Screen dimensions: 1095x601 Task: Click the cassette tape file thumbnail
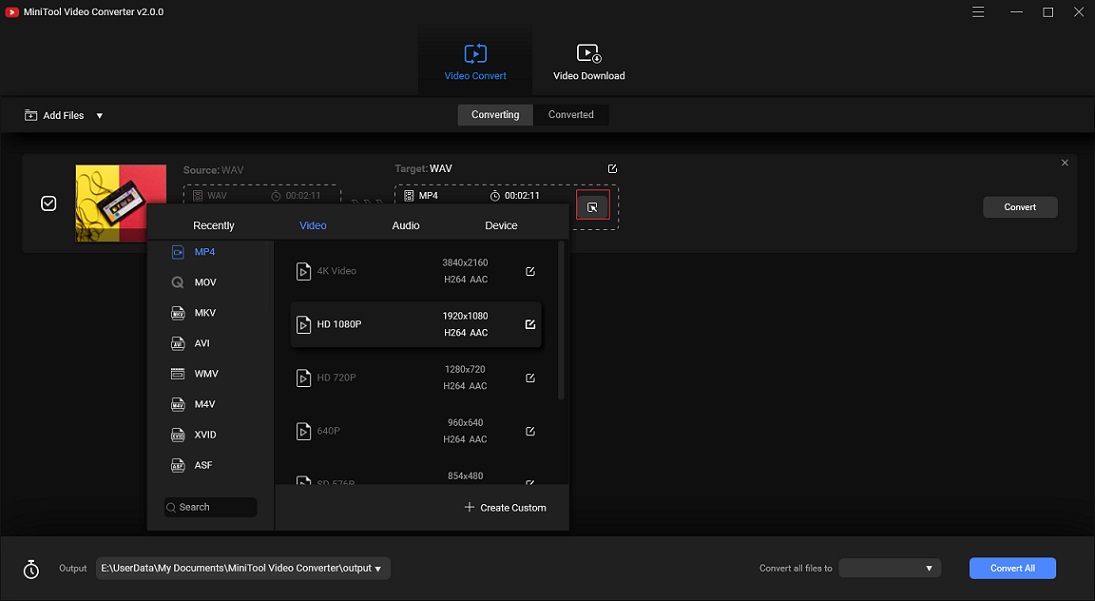pos(121,203)
